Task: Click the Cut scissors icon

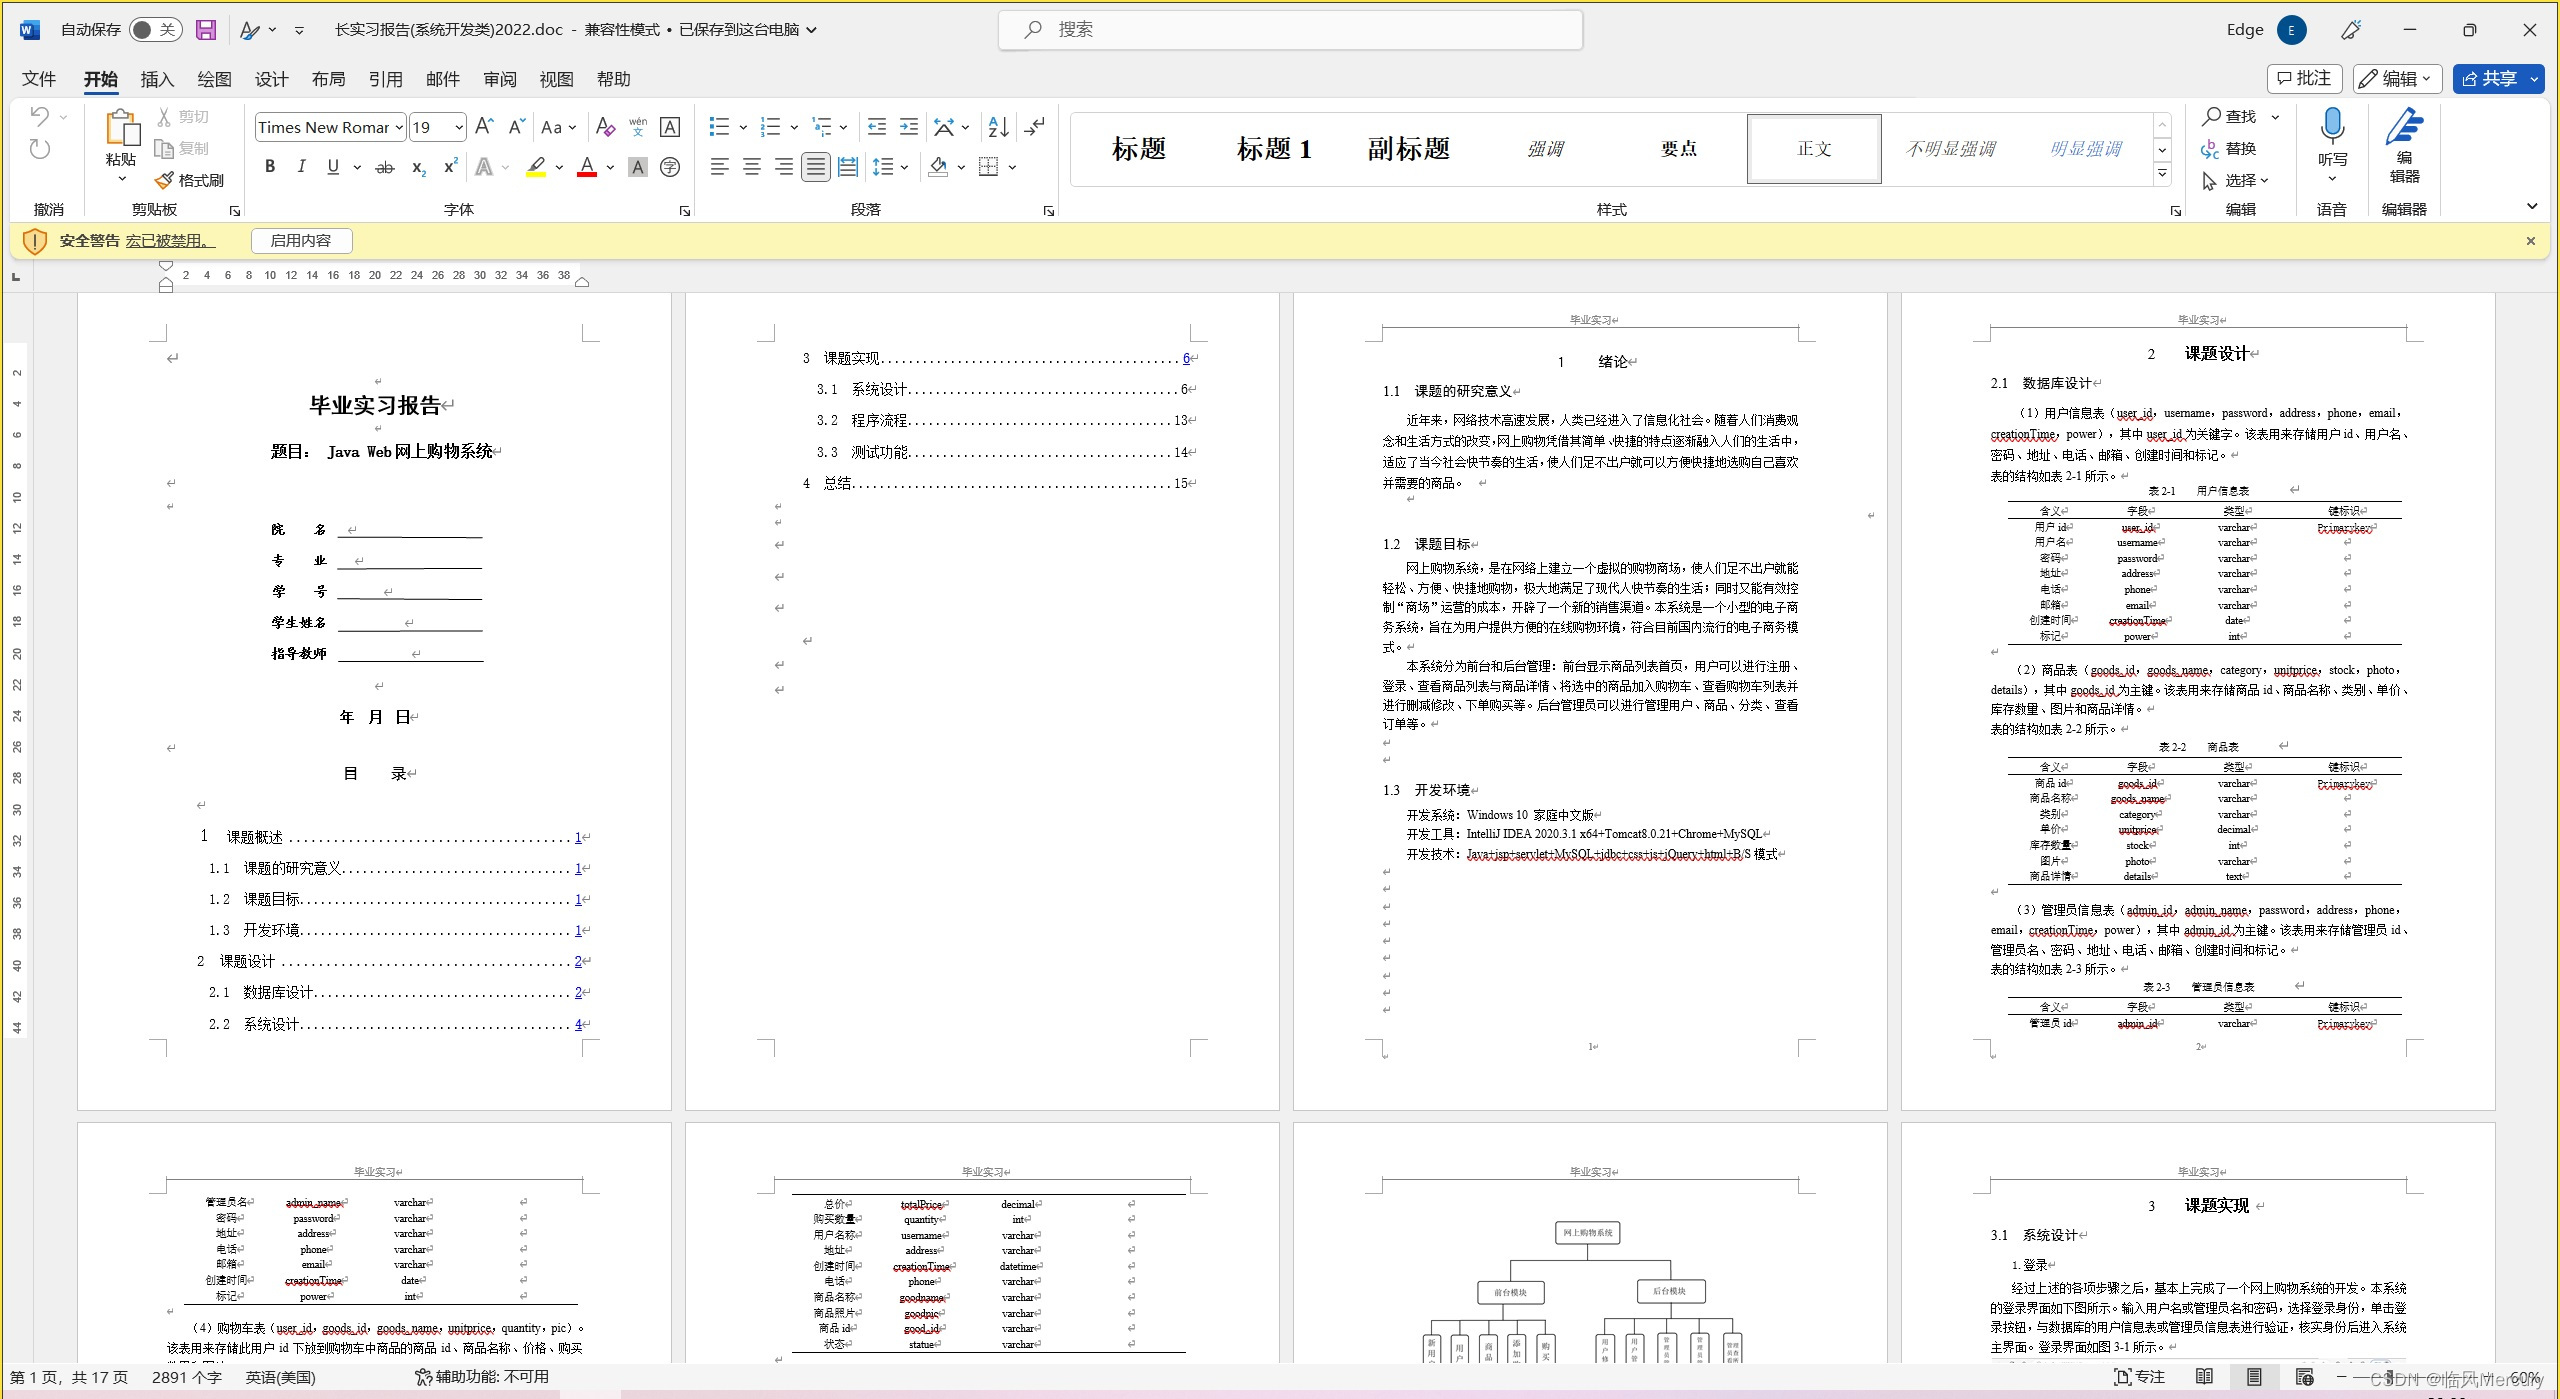Action: (x=164, y=117)
